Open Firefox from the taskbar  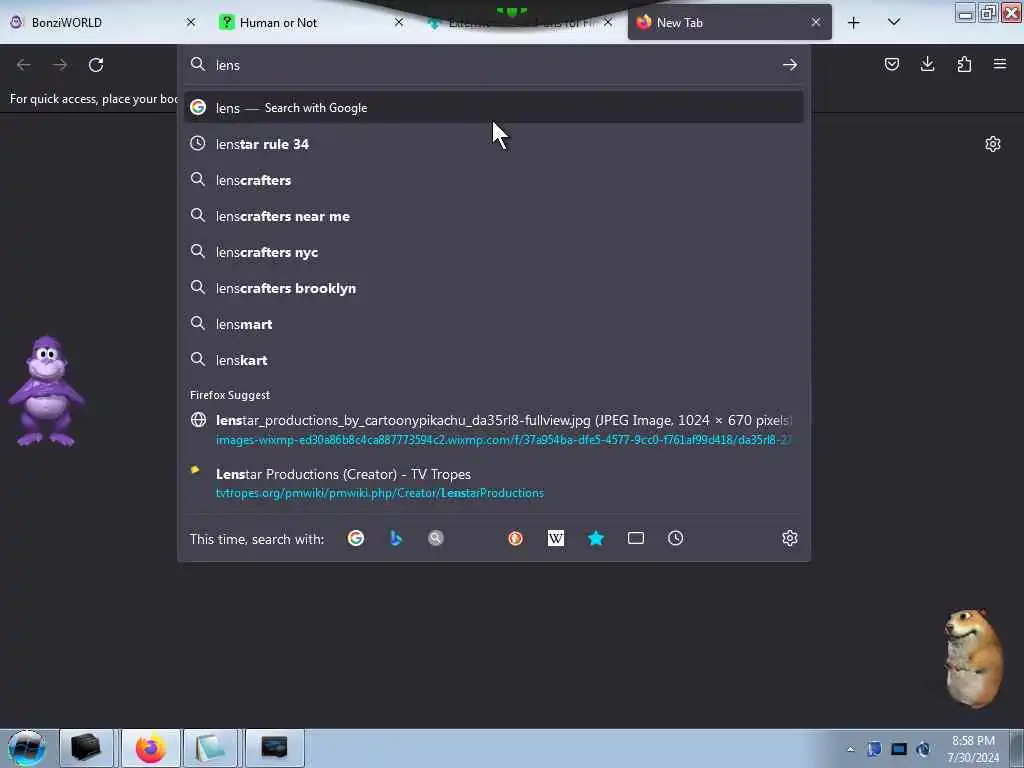[x=150, y=748]
